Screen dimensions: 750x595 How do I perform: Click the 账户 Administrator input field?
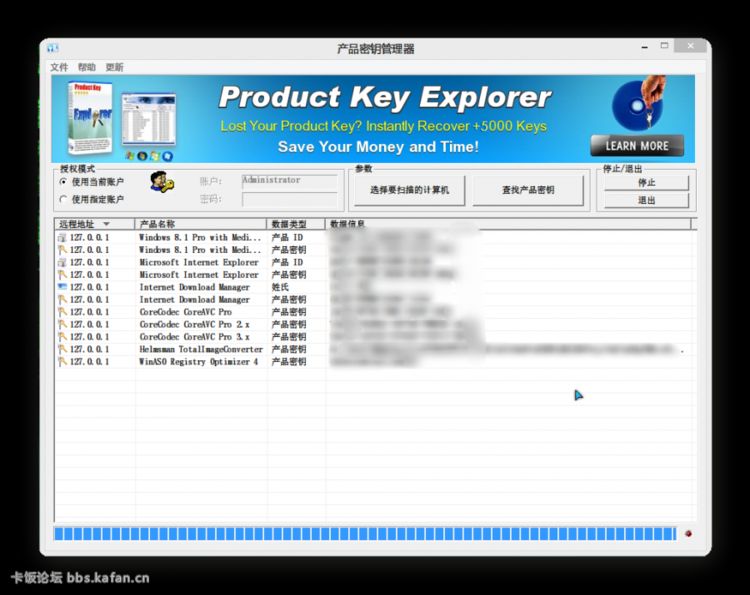pos(290,182)
